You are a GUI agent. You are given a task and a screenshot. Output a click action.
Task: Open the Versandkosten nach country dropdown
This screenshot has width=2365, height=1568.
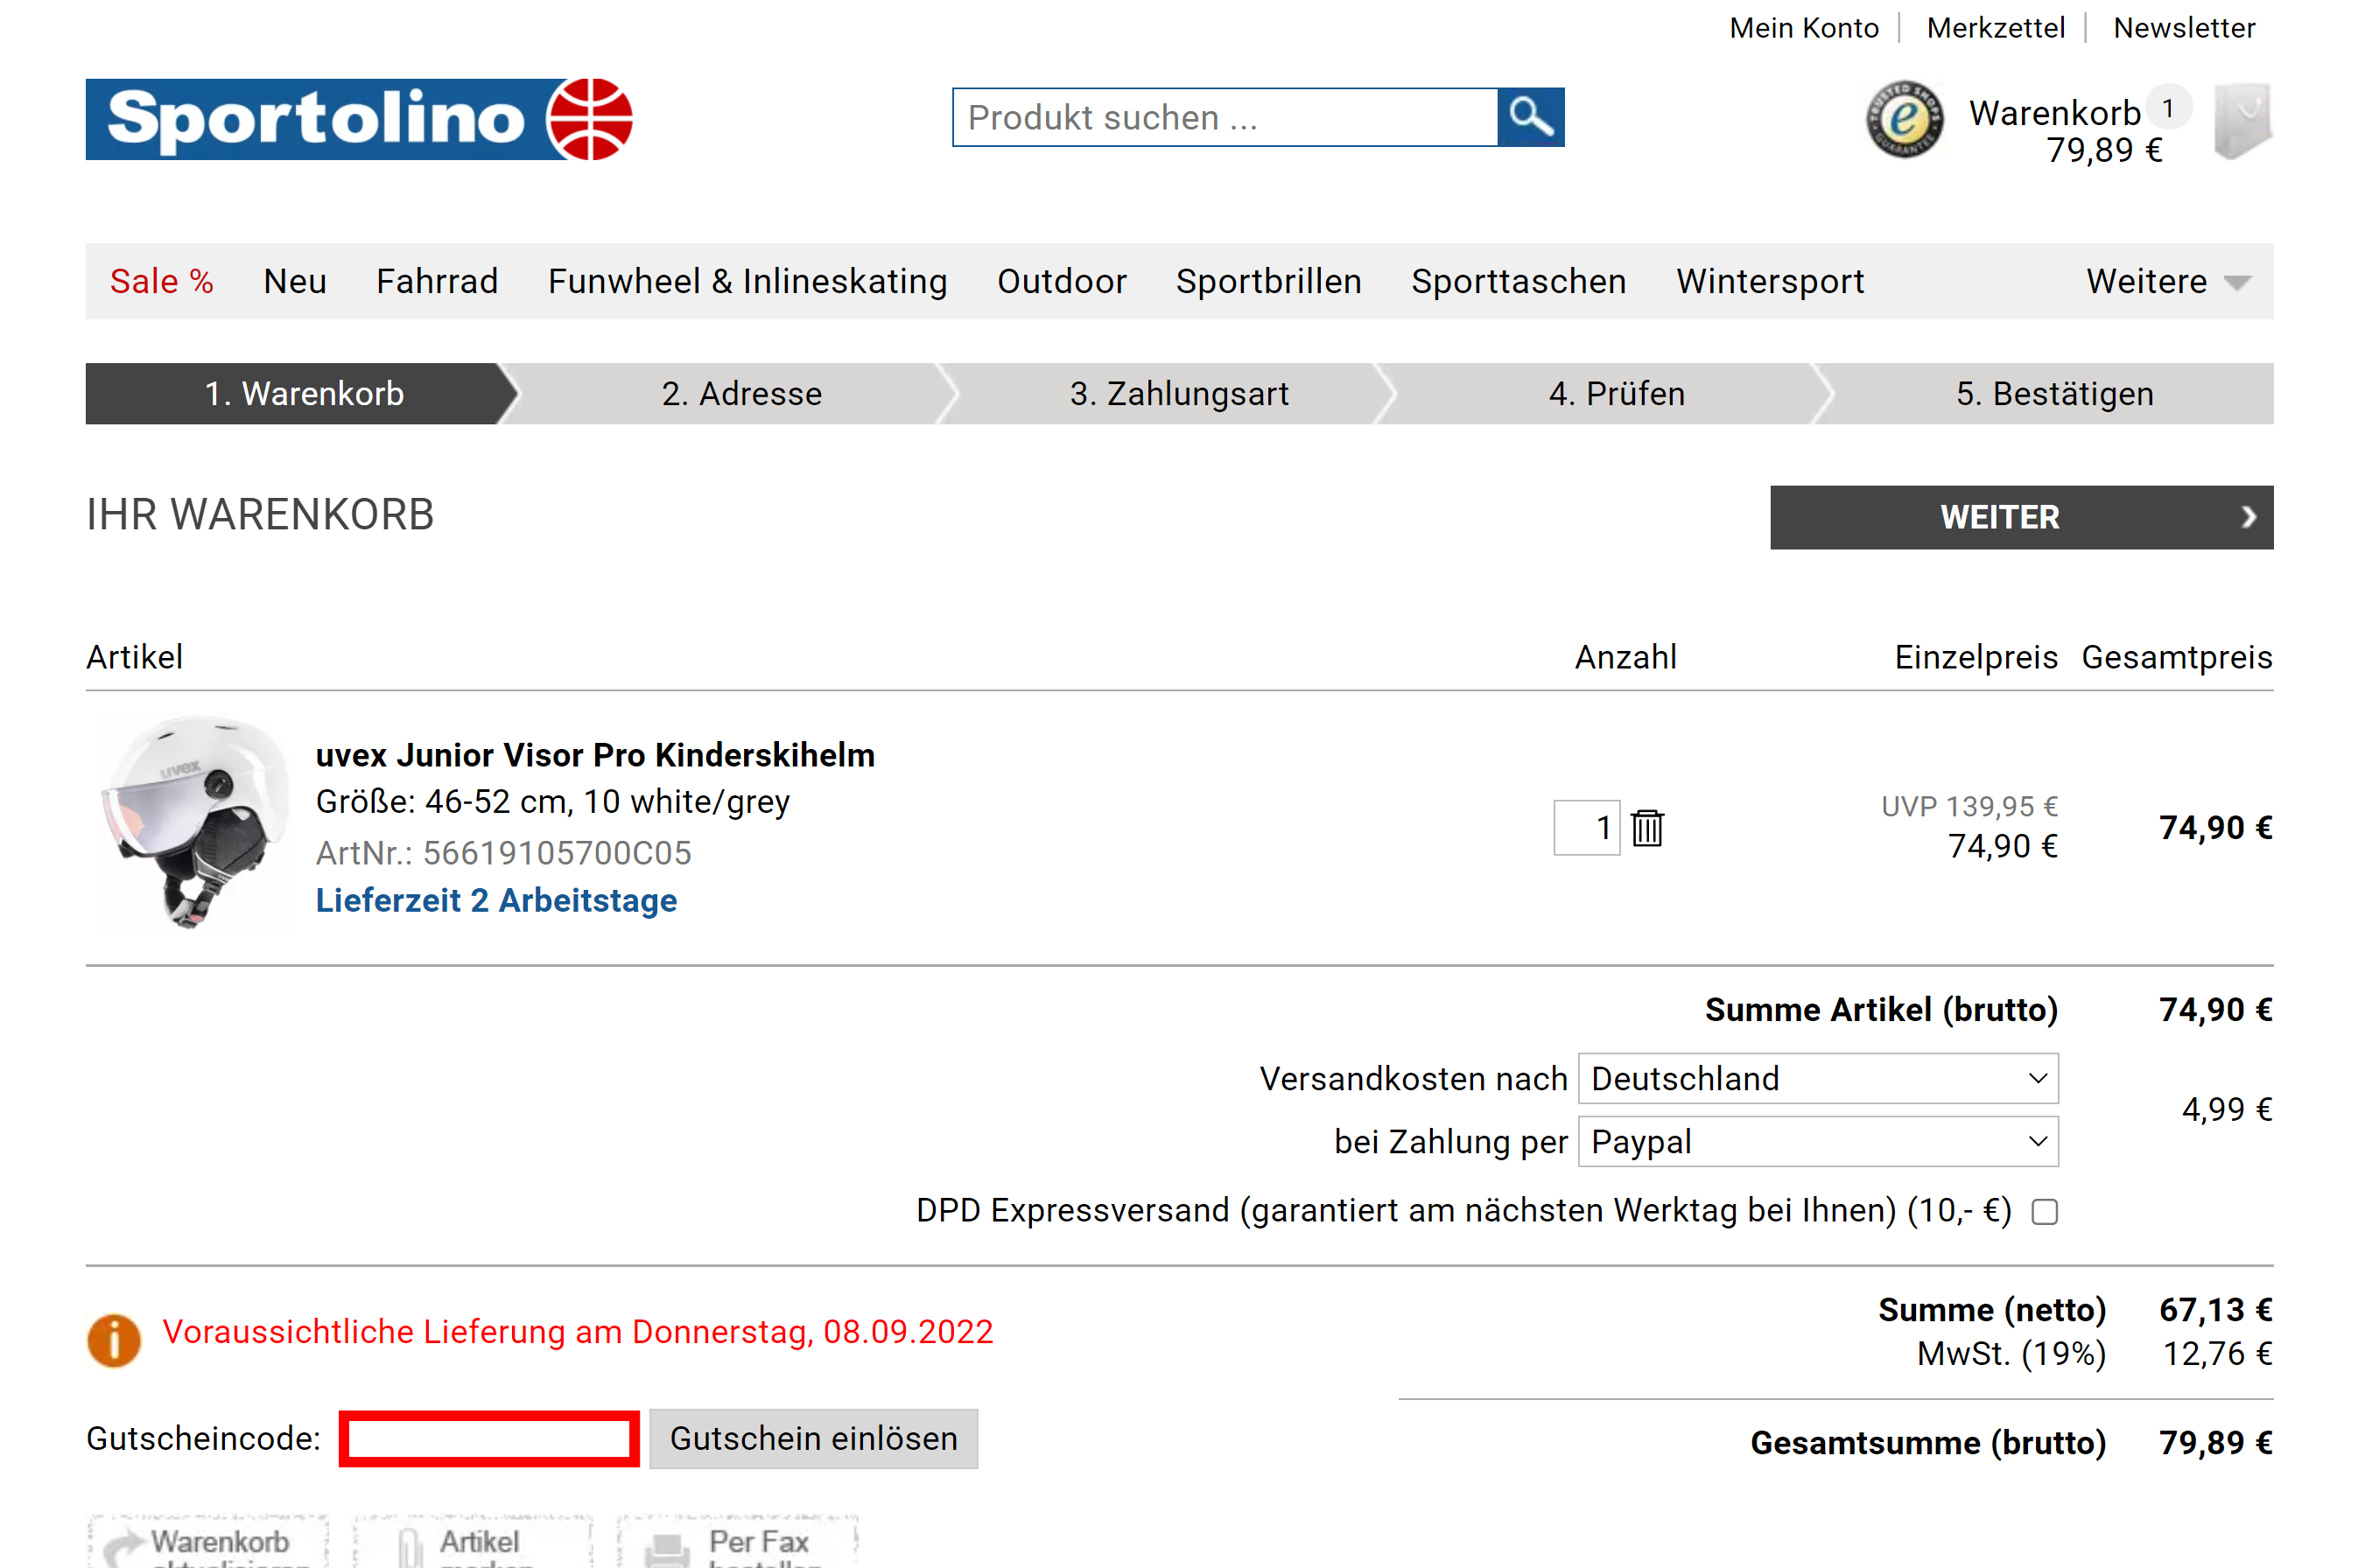[x=1818, y=1078]
